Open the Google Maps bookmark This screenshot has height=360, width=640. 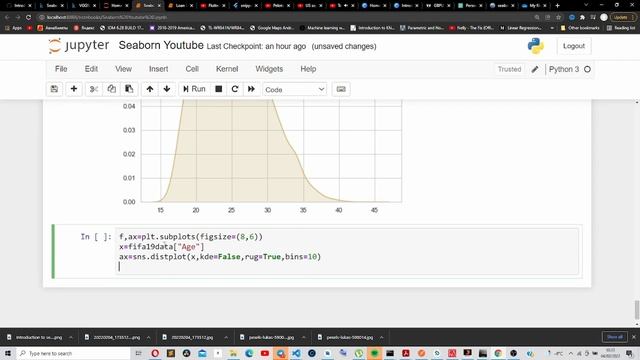(x=272, y=28)
